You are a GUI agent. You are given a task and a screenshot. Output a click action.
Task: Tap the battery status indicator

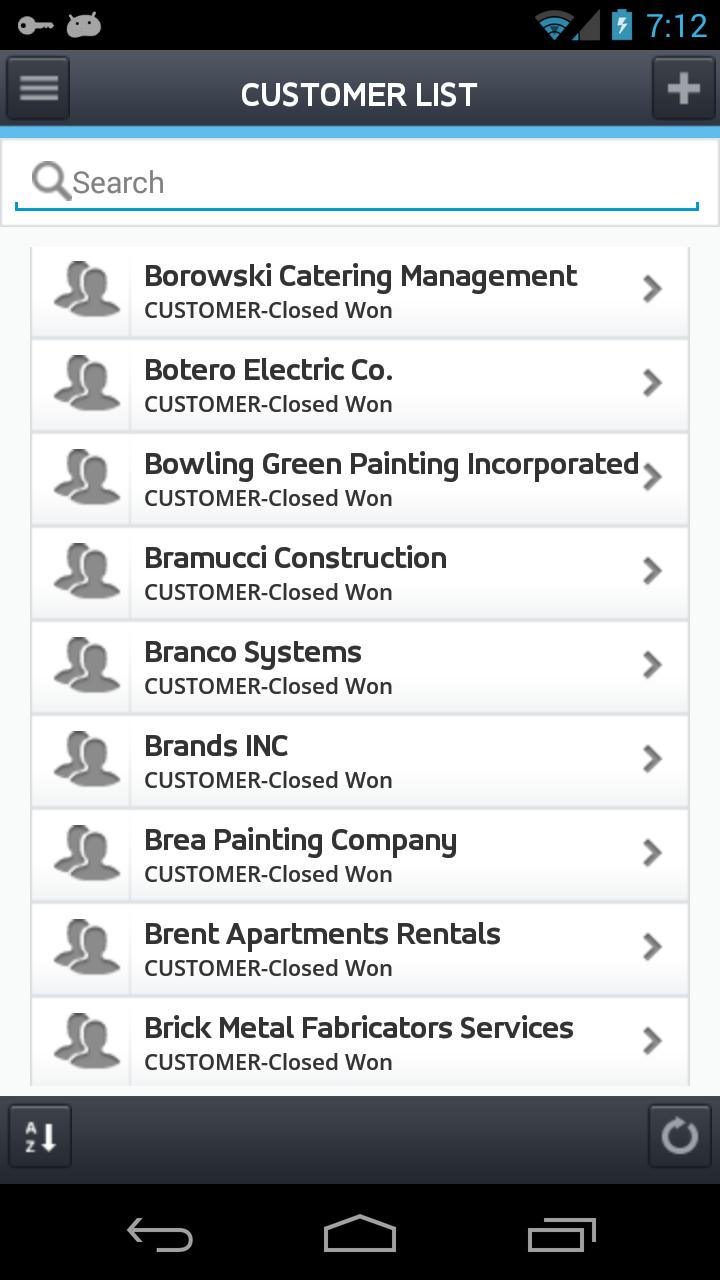[x=621, y=25]
